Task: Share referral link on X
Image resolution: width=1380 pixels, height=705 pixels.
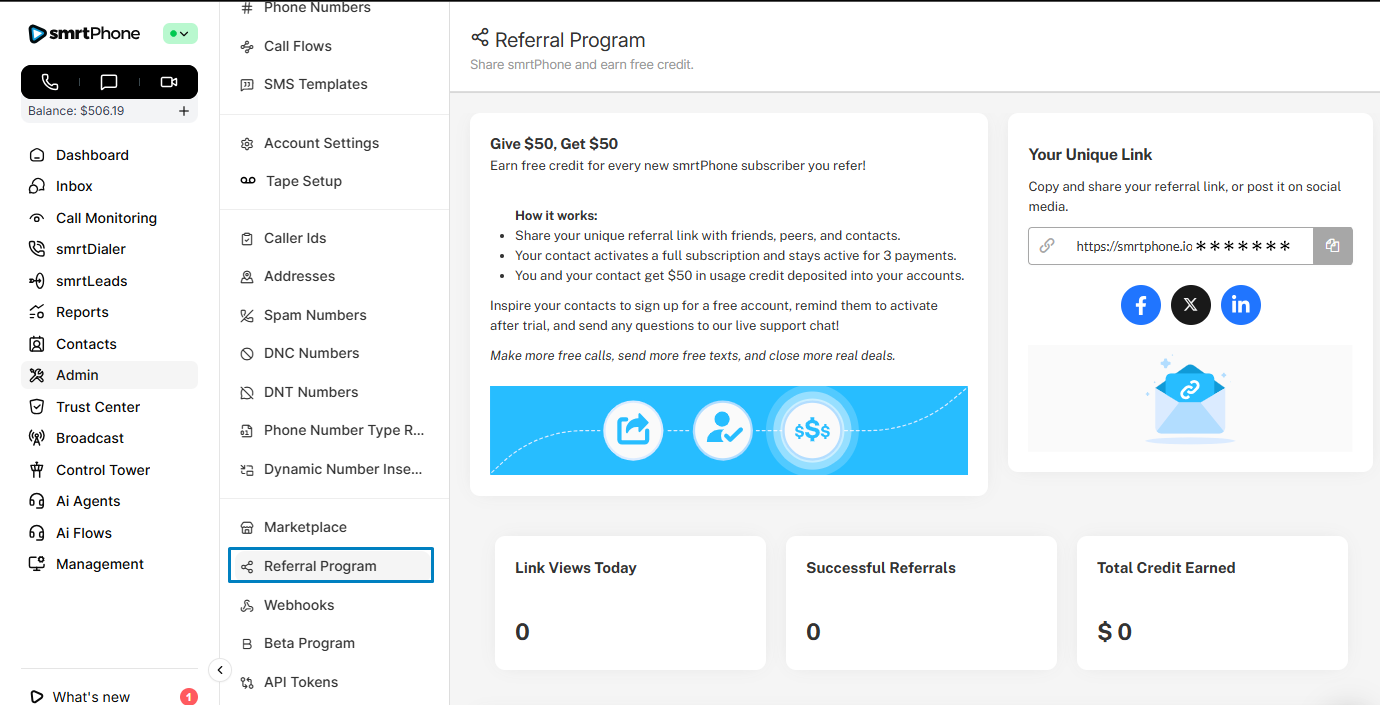Action: tap(1190, 305)
